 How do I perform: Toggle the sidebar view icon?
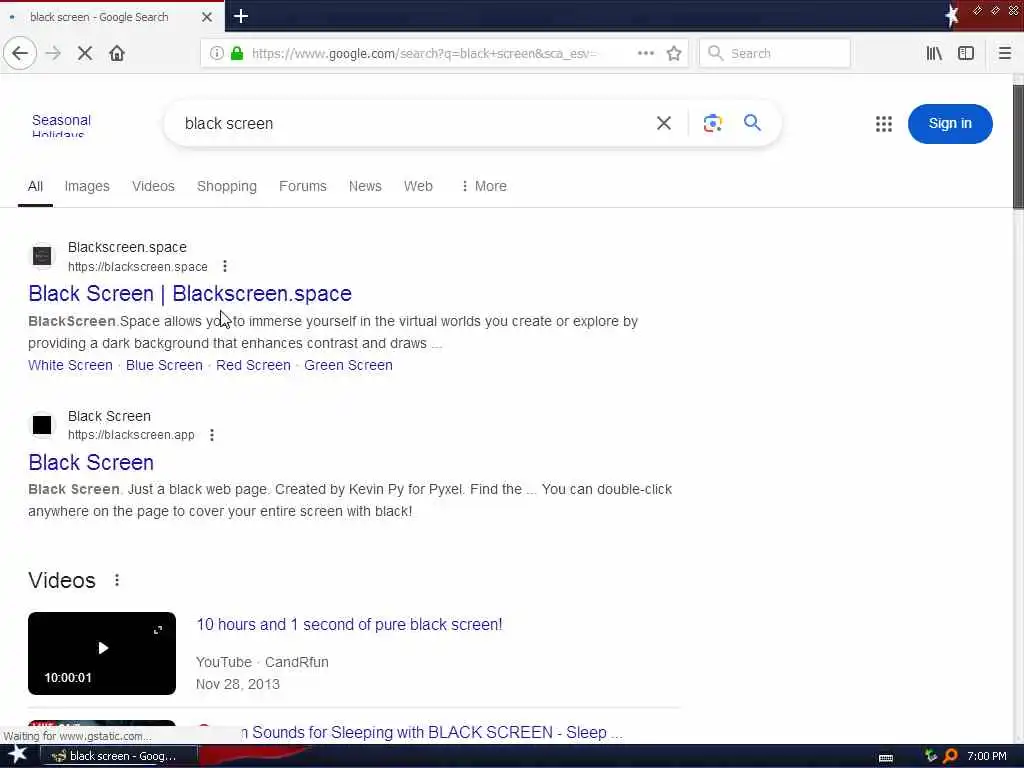coord(966,54)
